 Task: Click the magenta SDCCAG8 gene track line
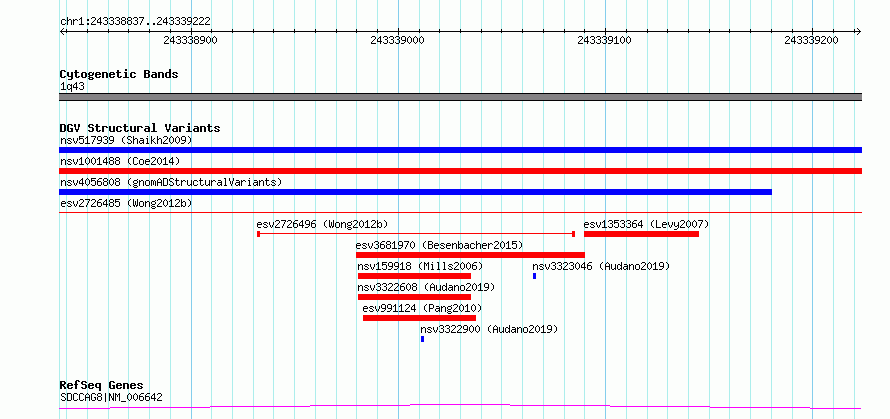tap(460, 406)
